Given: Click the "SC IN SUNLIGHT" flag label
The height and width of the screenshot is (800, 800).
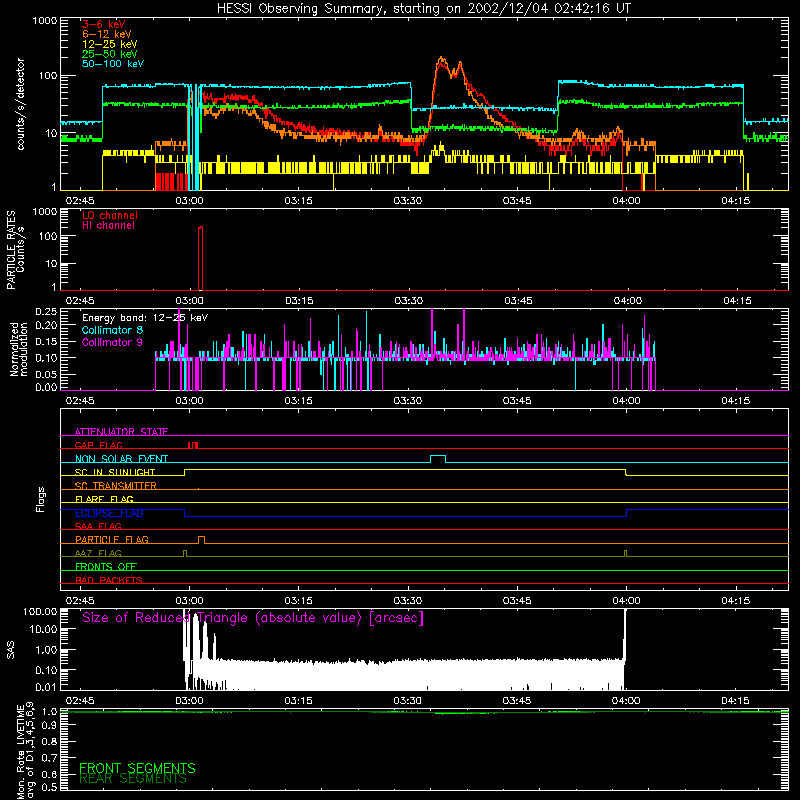Looking at the screenshot, I should pyautogui.click(x=115, y=472).
